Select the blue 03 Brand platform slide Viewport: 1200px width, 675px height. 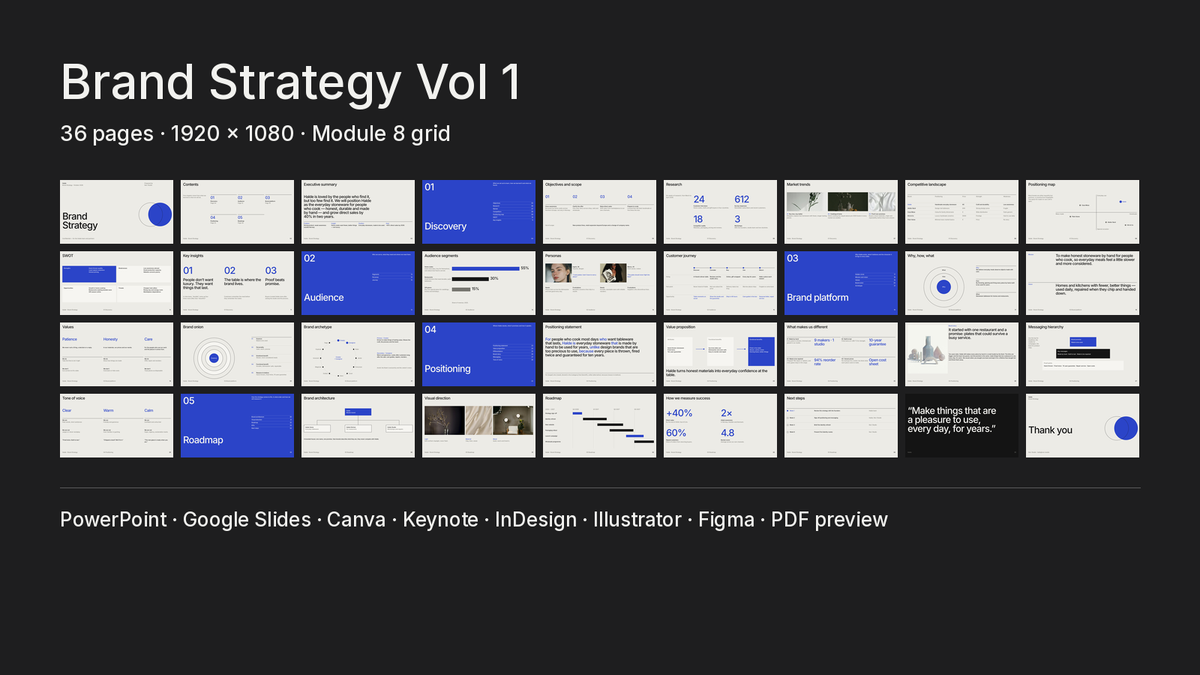pos(841,283)
